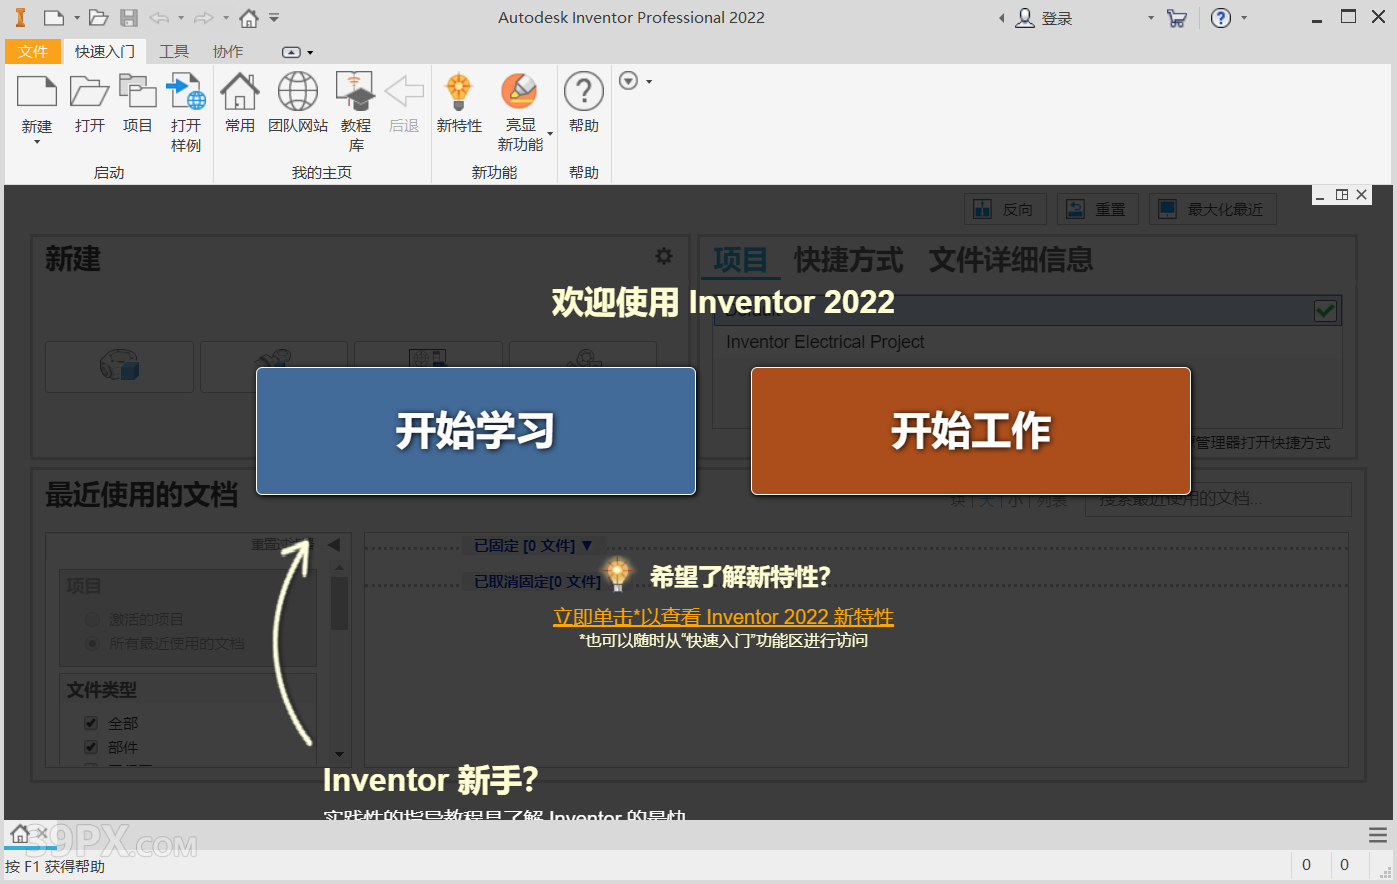The image size is (1397, 884).
Task: Toggle the 部件 file type checkbox
Action: [91, 747]
